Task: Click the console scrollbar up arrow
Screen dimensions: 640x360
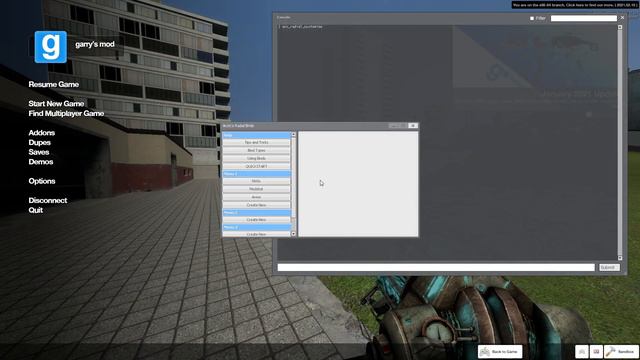Action: pos(620,27)
